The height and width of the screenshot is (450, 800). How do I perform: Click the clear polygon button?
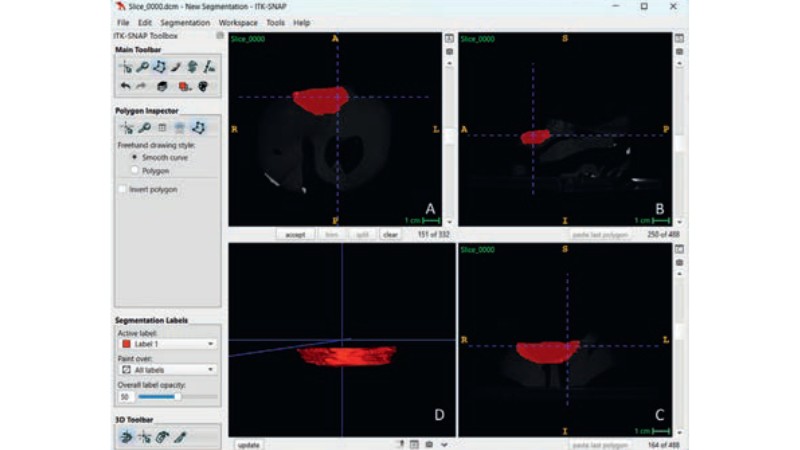[390, 235]
